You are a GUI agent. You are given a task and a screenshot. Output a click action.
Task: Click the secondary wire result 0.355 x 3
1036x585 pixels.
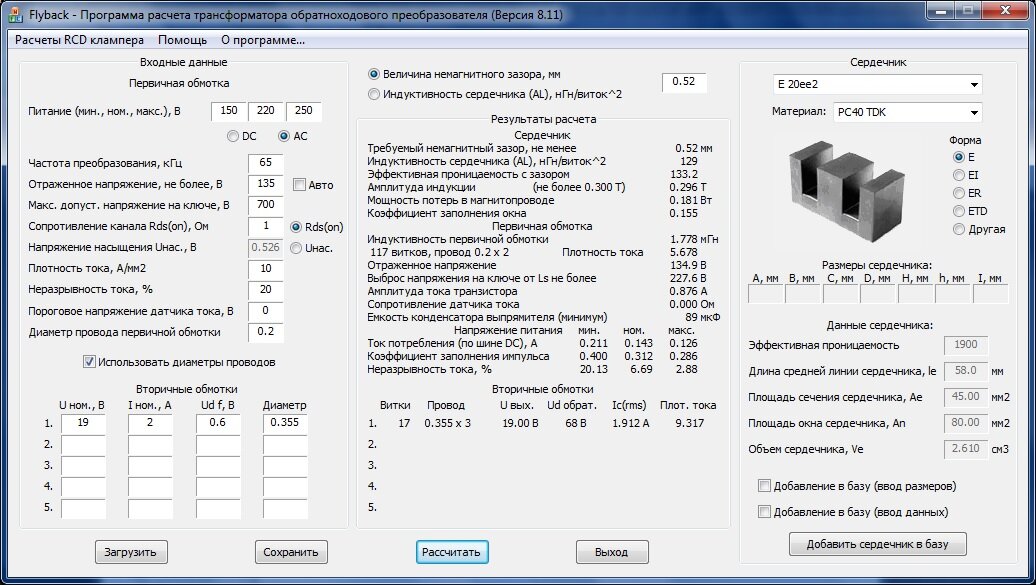pyautogui.click(x=448, y=423)
